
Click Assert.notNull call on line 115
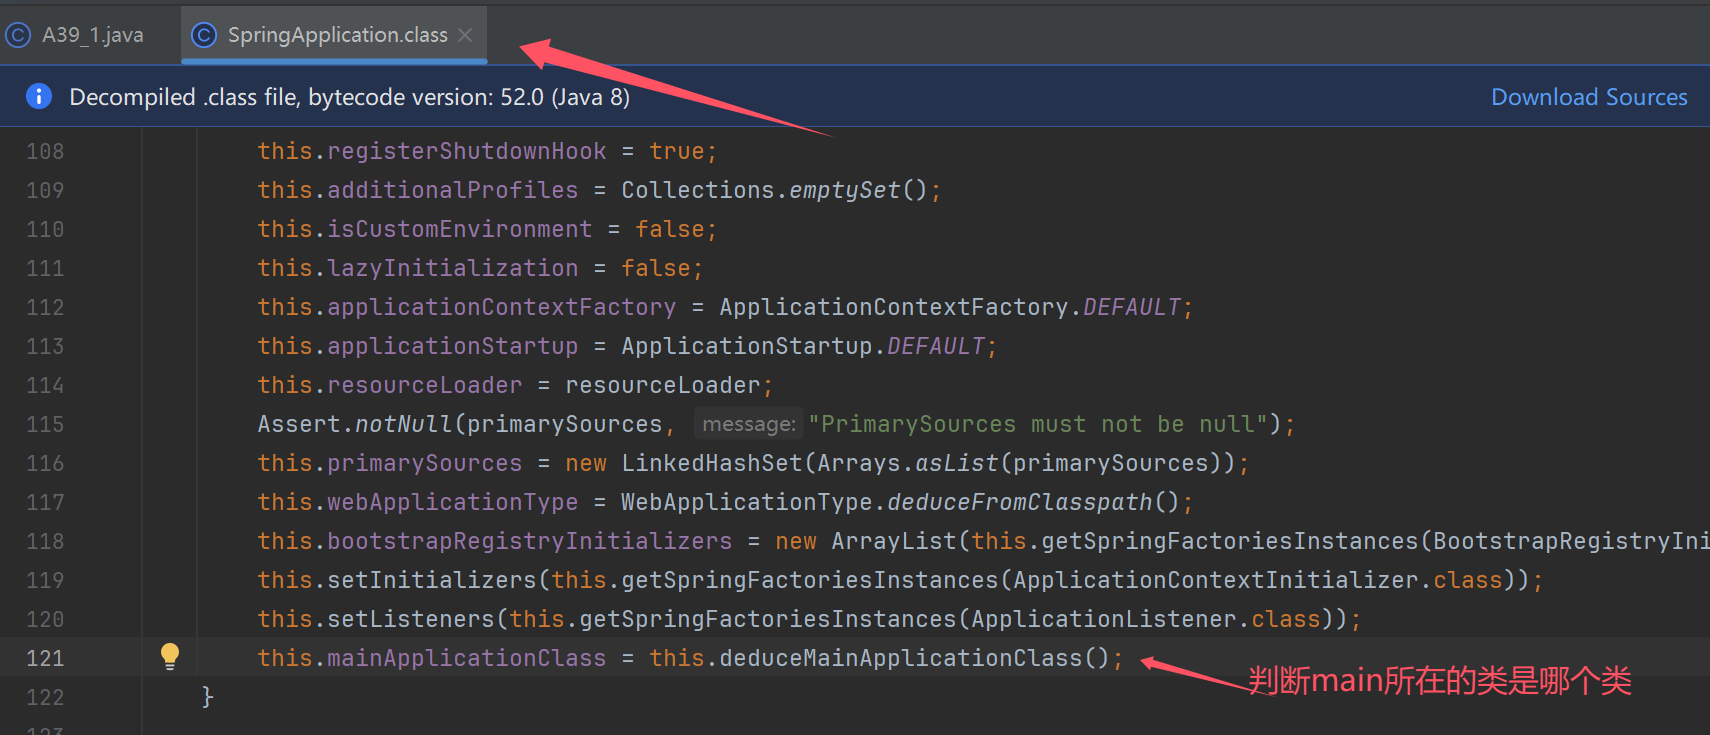[355, 424]
